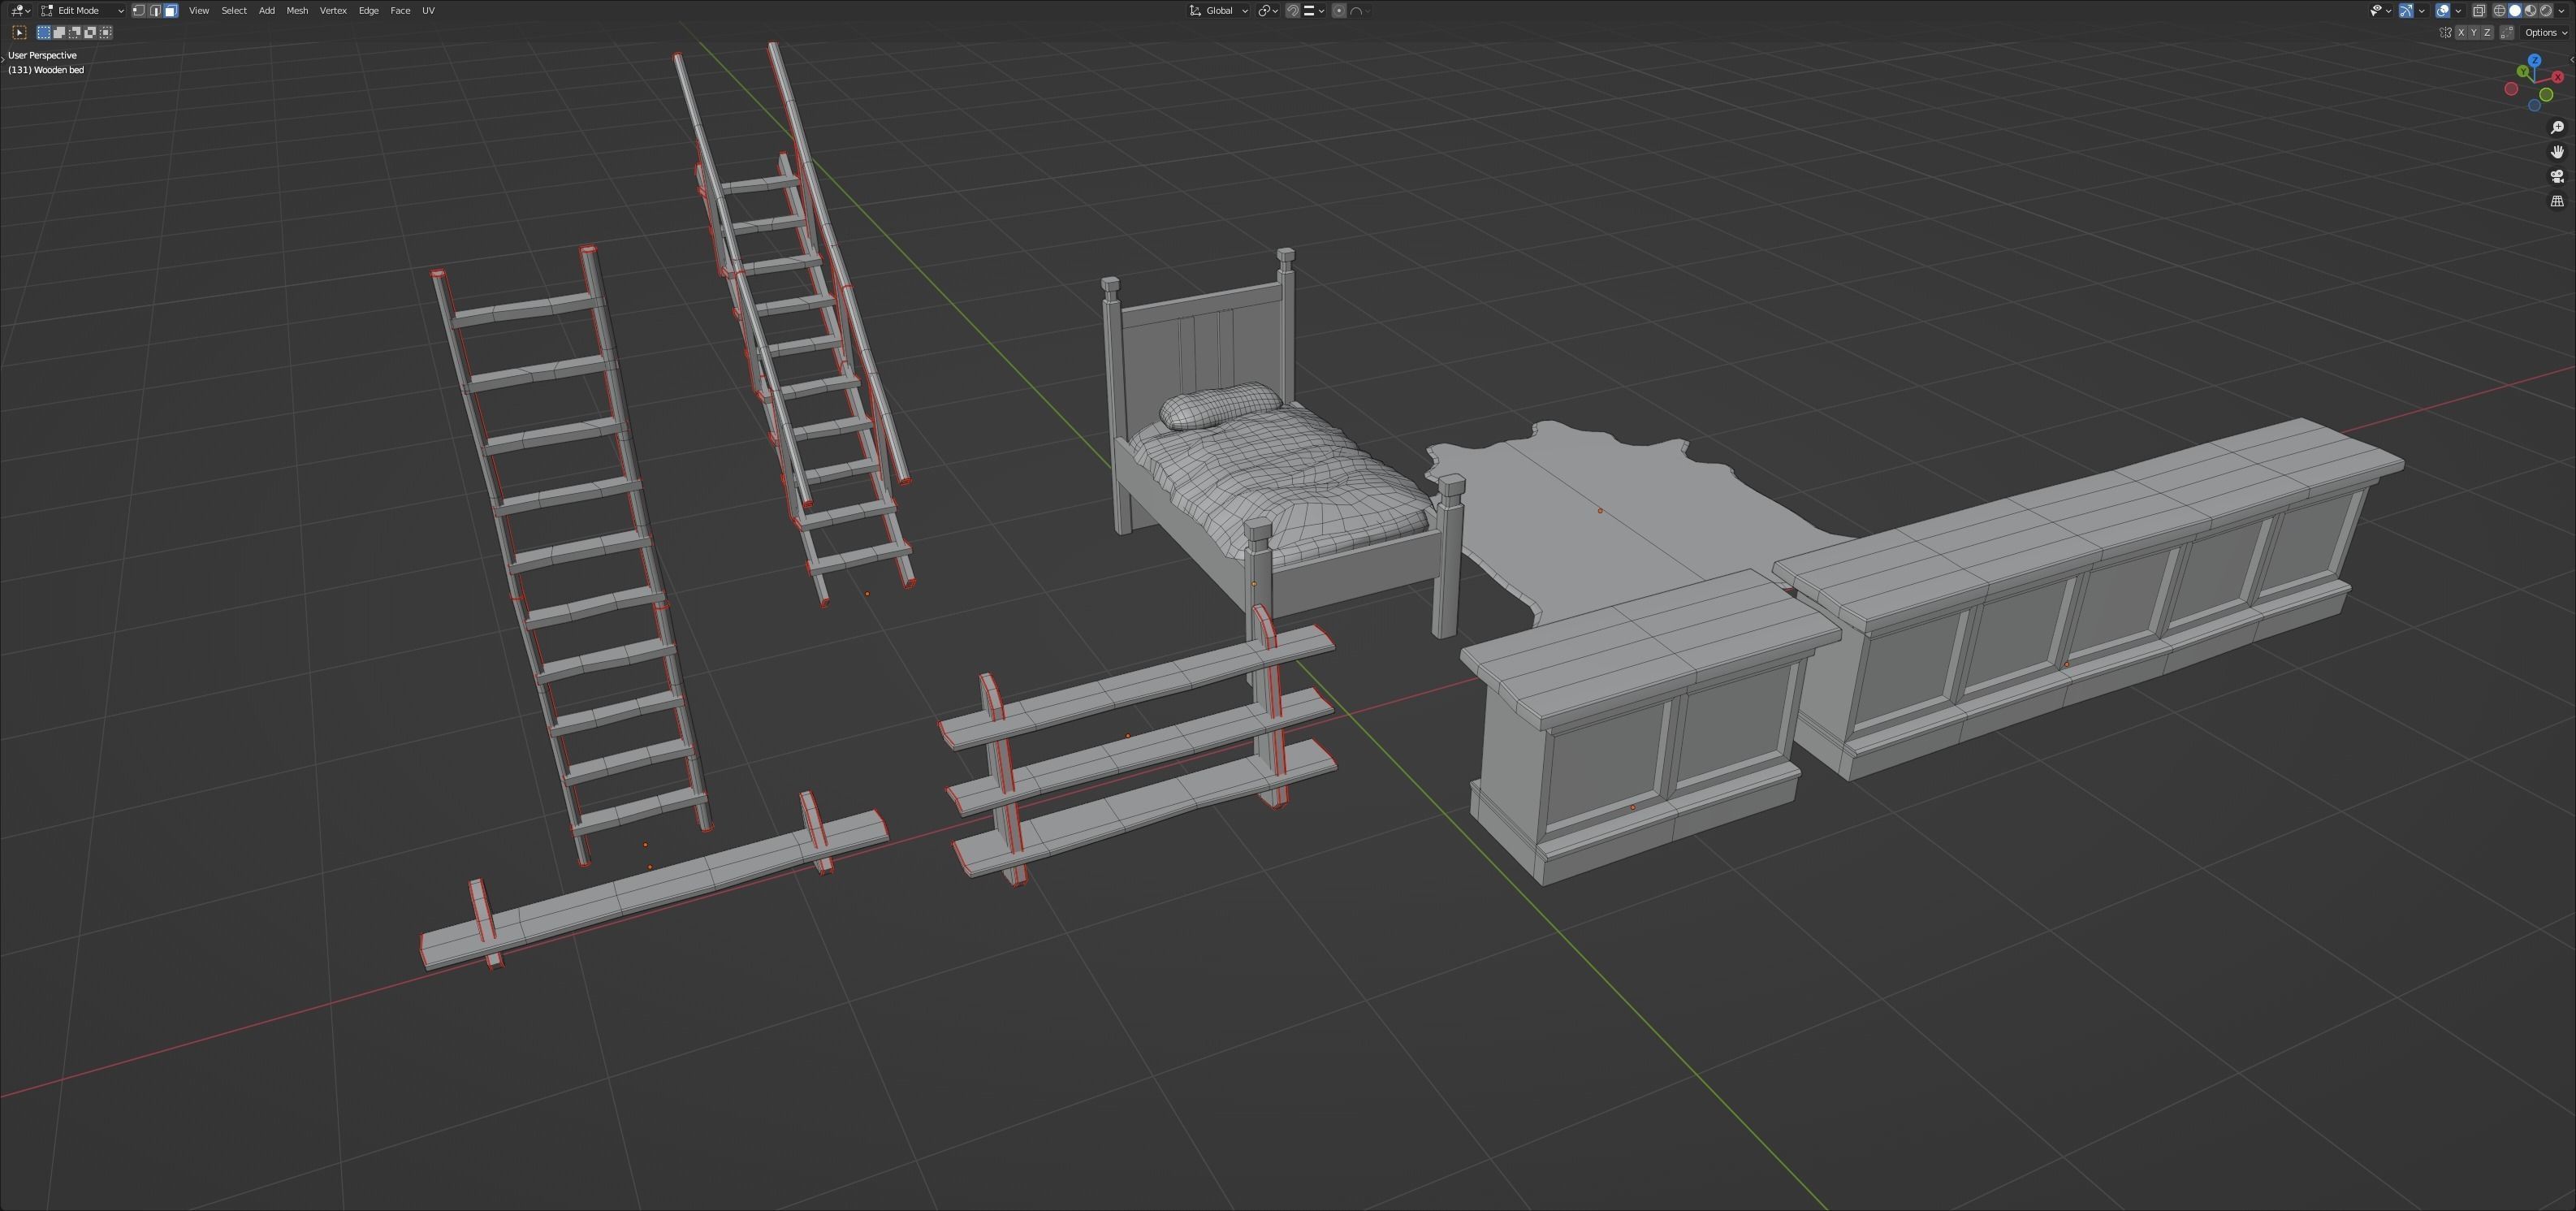Click the pan view hand icon
Image resolution: width=2576 pixels, height=1211 pixels.
2557,152
